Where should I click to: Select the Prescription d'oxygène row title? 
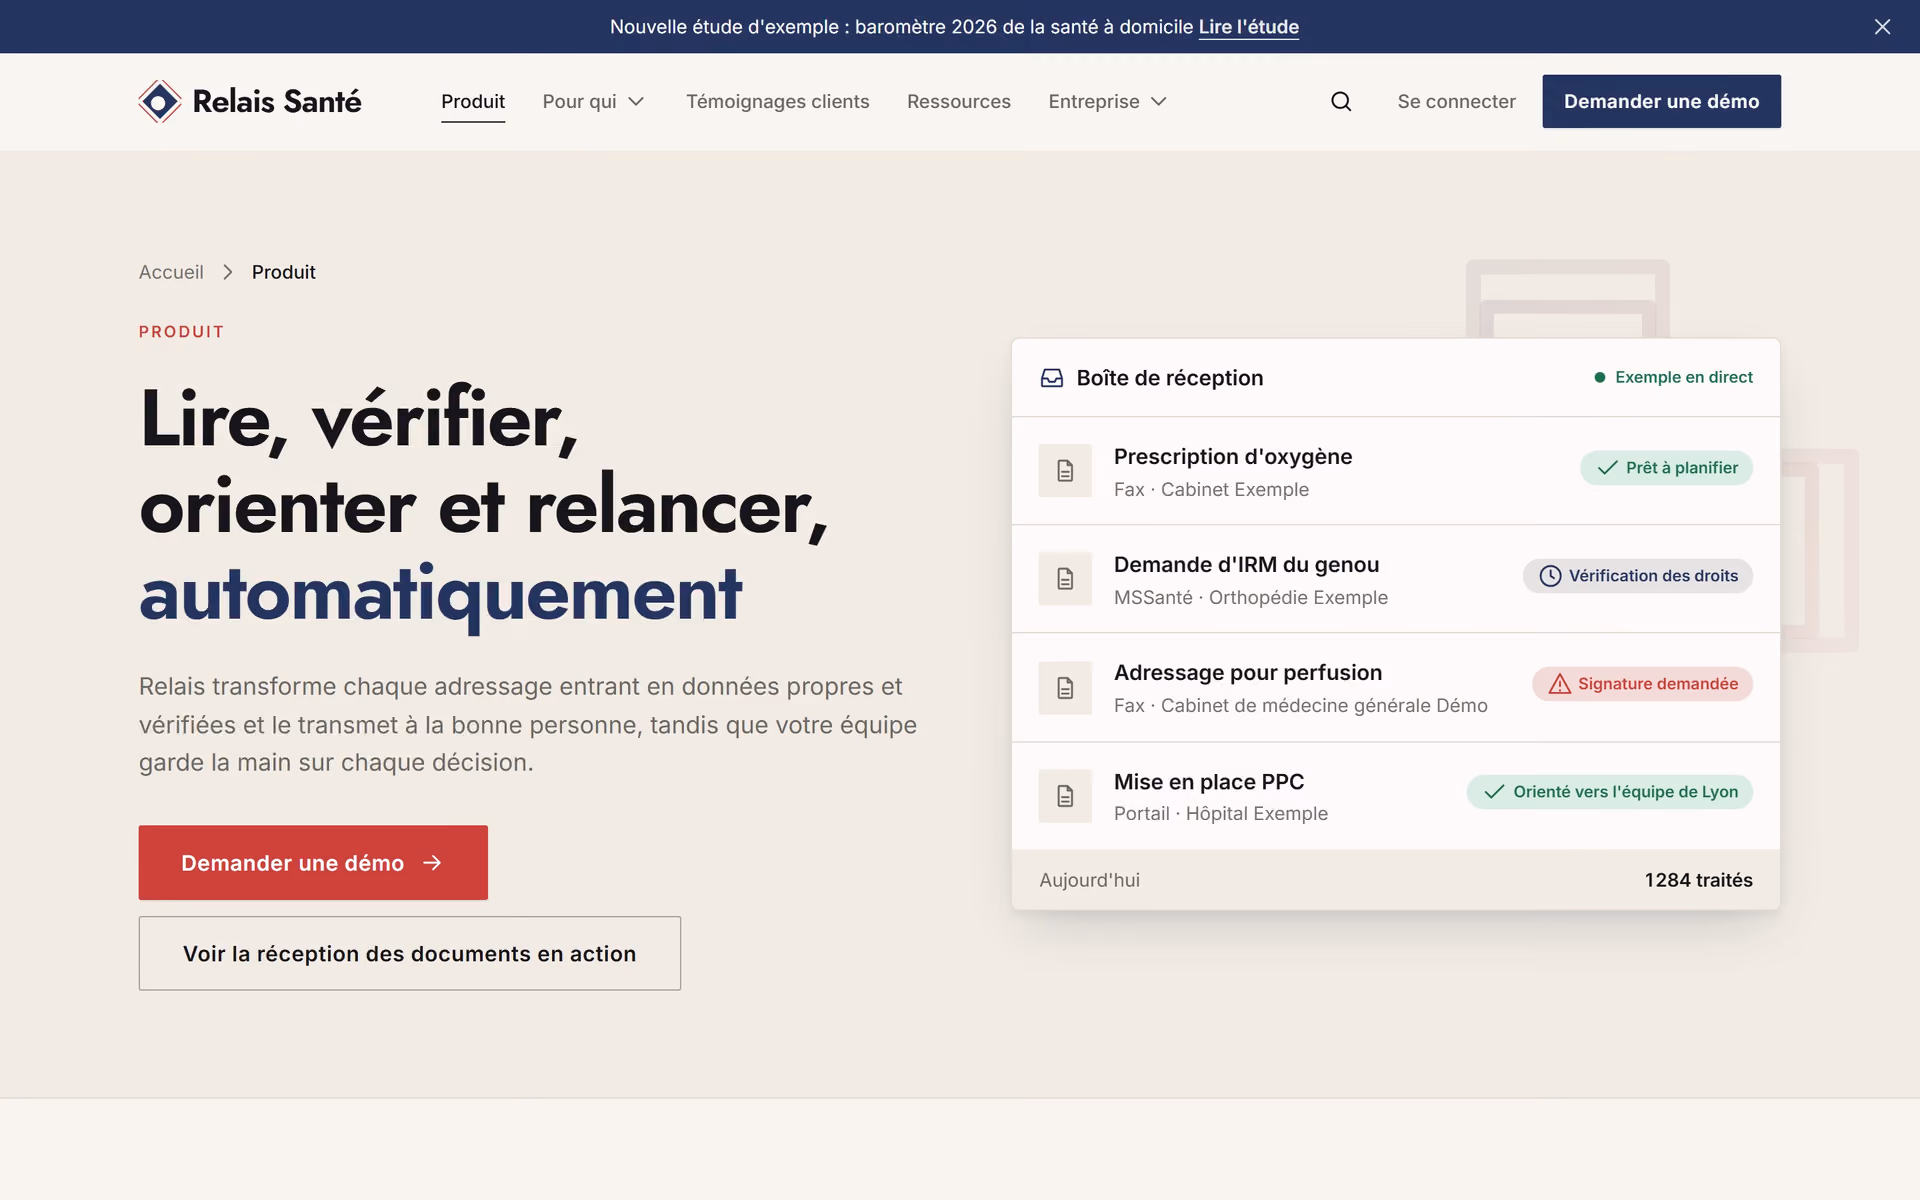click(1233, 457)
